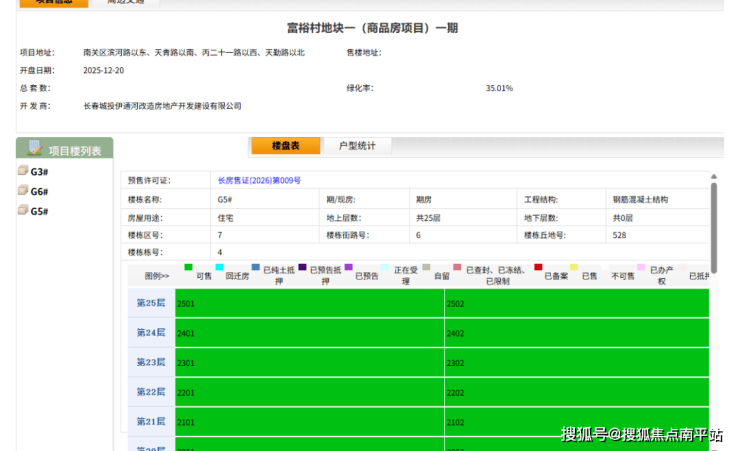Screen dimensions: 740x451
Task: Click the 项目楼列表 header icon
Action: tap(35, 149)
